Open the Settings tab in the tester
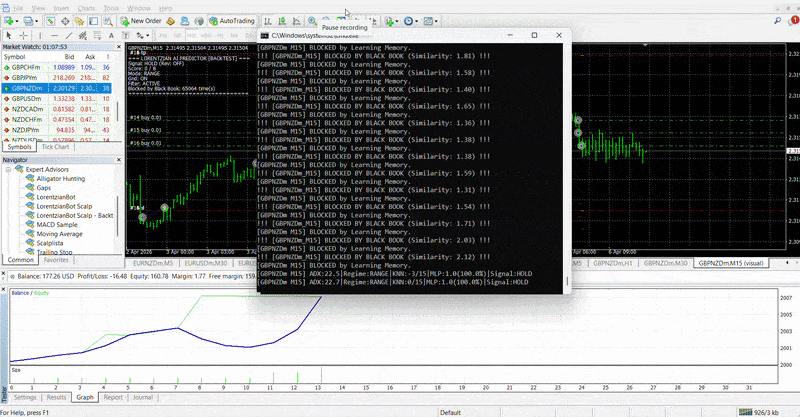 pos(25,397)
